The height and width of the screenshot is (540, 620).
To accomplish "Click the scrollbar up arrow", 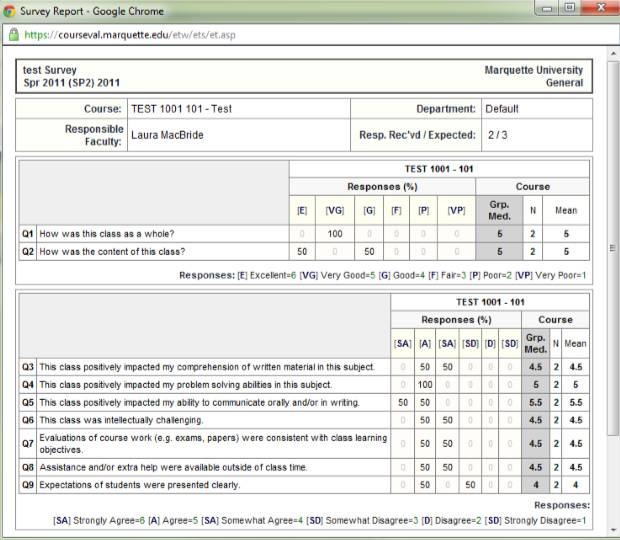I will pyautogui.click(x=613, y=53).
